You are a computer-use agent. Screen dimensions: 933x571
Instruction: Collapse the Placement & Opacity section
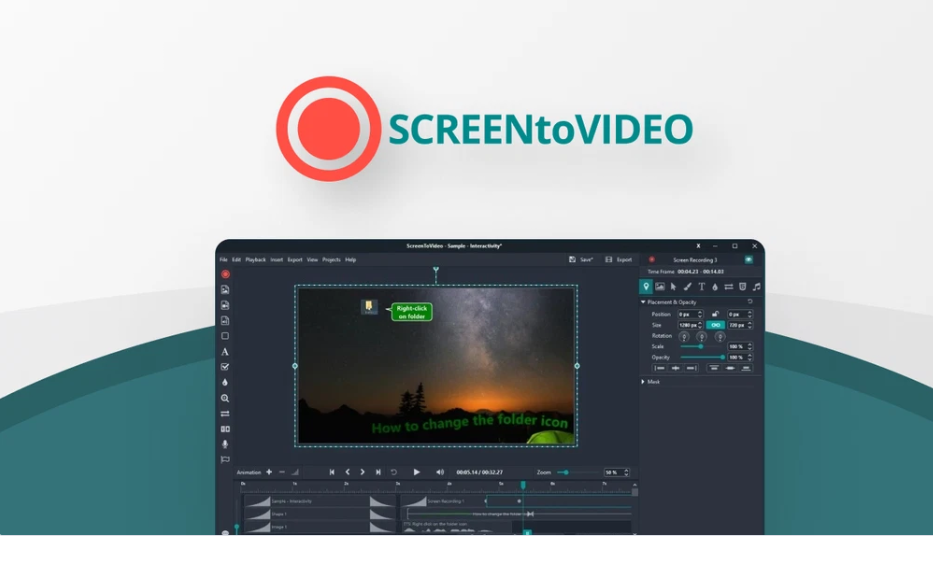pos(643,302)
